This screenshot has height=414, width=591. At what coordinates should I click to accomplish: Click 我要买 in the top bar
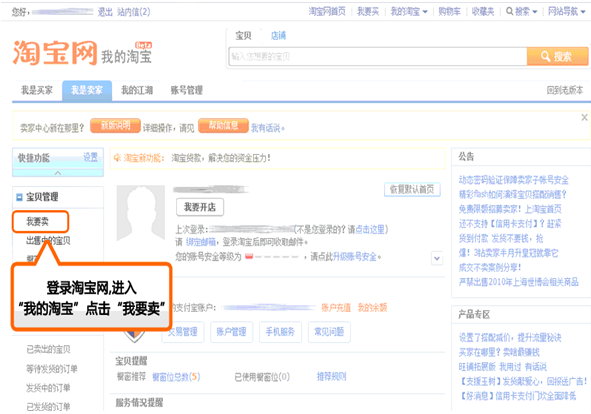pyautogui.click(x=368, y=12)
